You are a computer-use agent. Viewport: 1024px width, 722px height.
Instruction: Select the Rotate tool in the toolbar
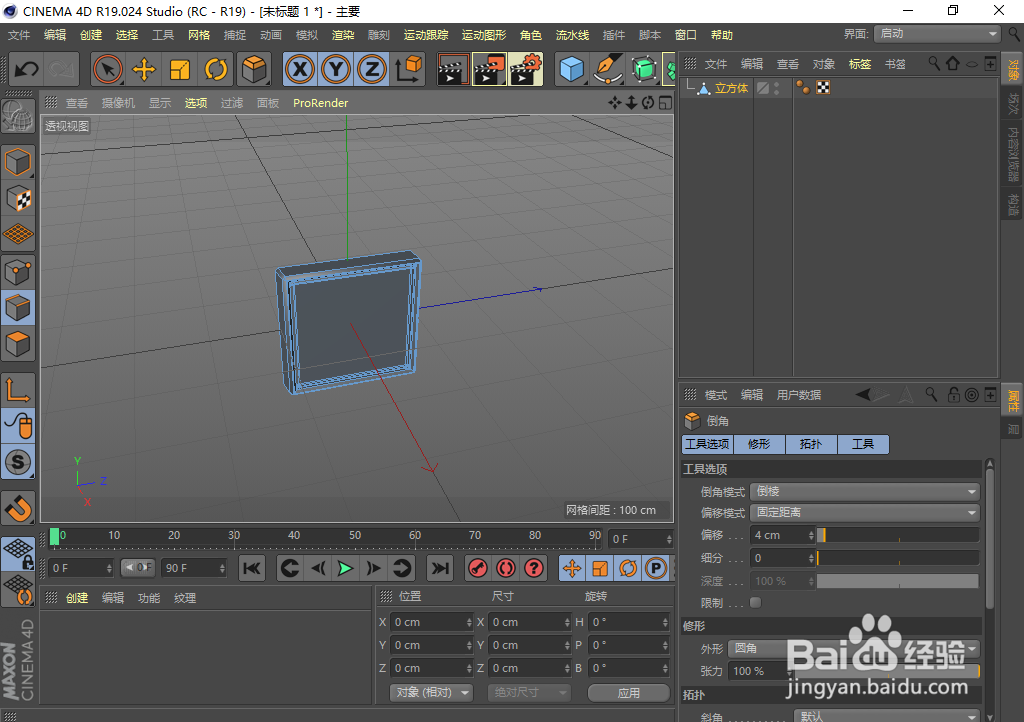(x=217, y=70)
